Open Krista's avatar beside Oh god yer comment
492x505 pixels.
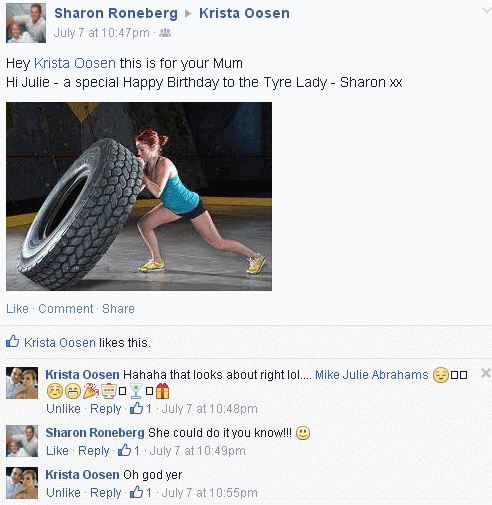[22, 483]
